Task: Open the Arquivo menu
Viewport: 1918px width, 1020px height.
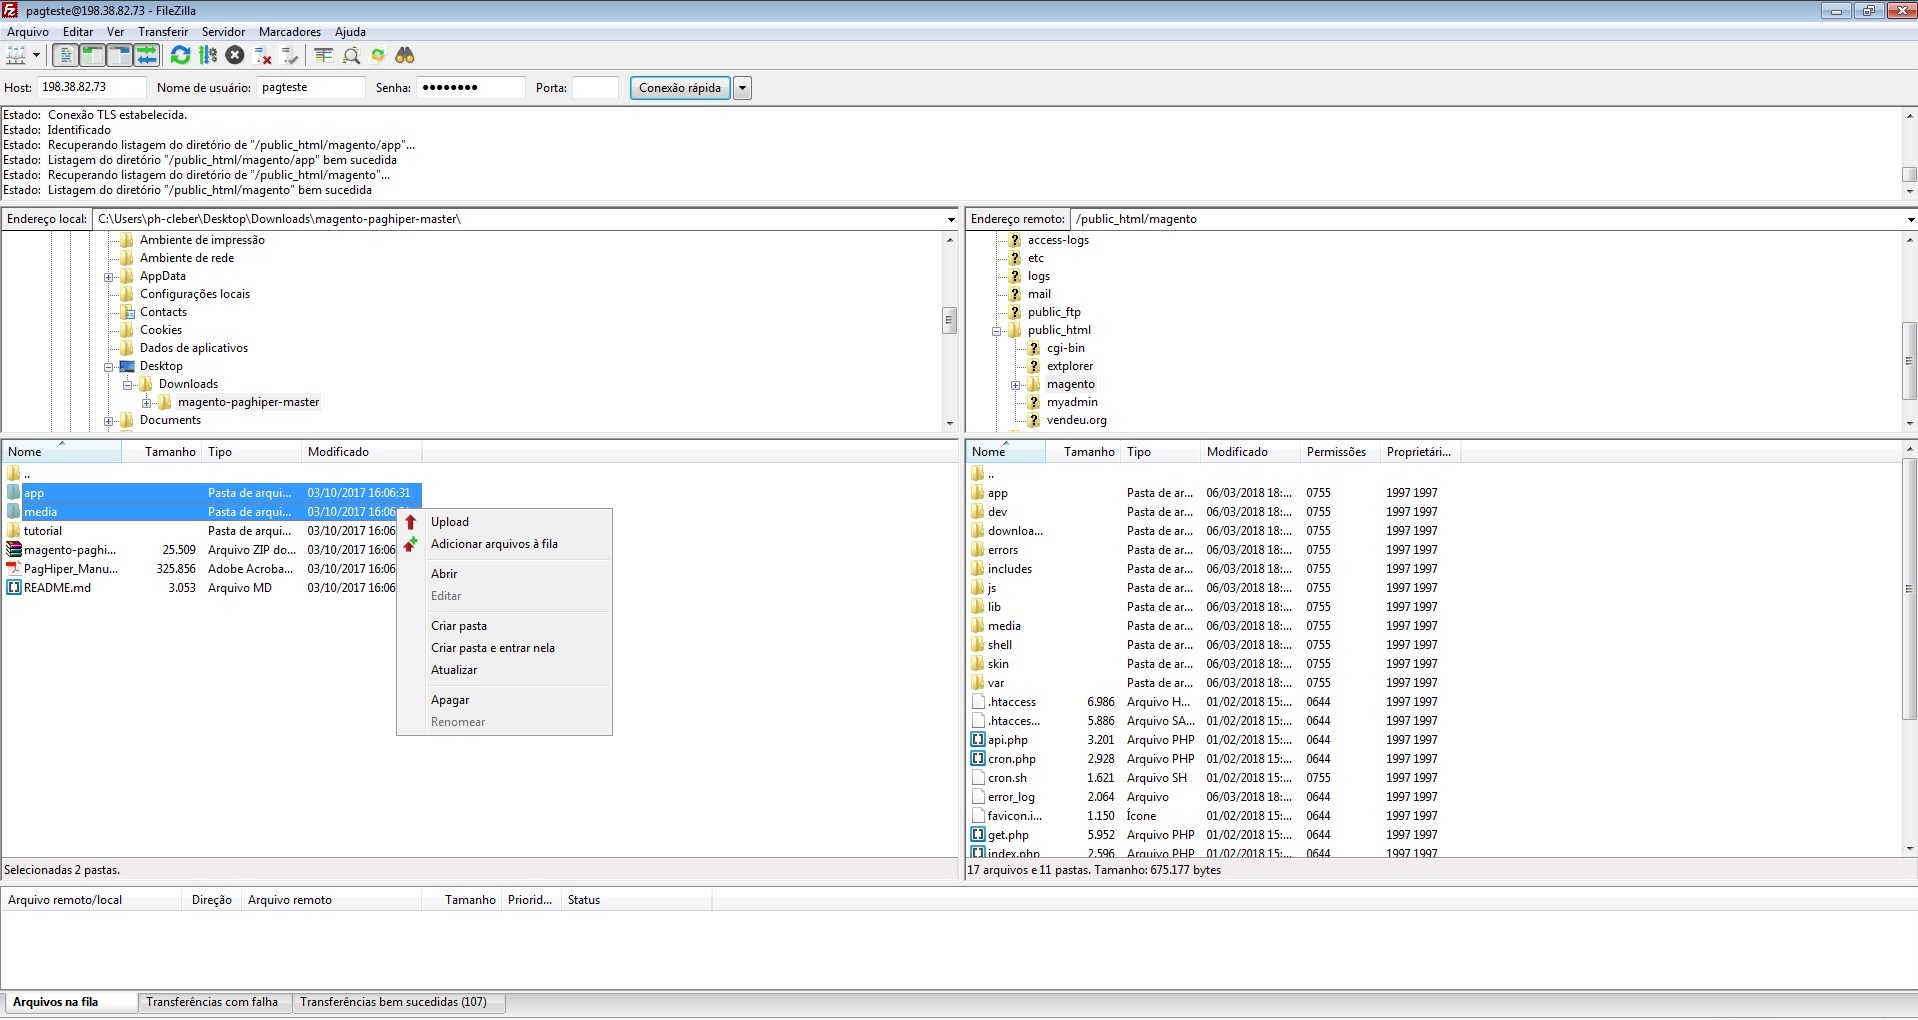Action: click(x=28, y=32)
